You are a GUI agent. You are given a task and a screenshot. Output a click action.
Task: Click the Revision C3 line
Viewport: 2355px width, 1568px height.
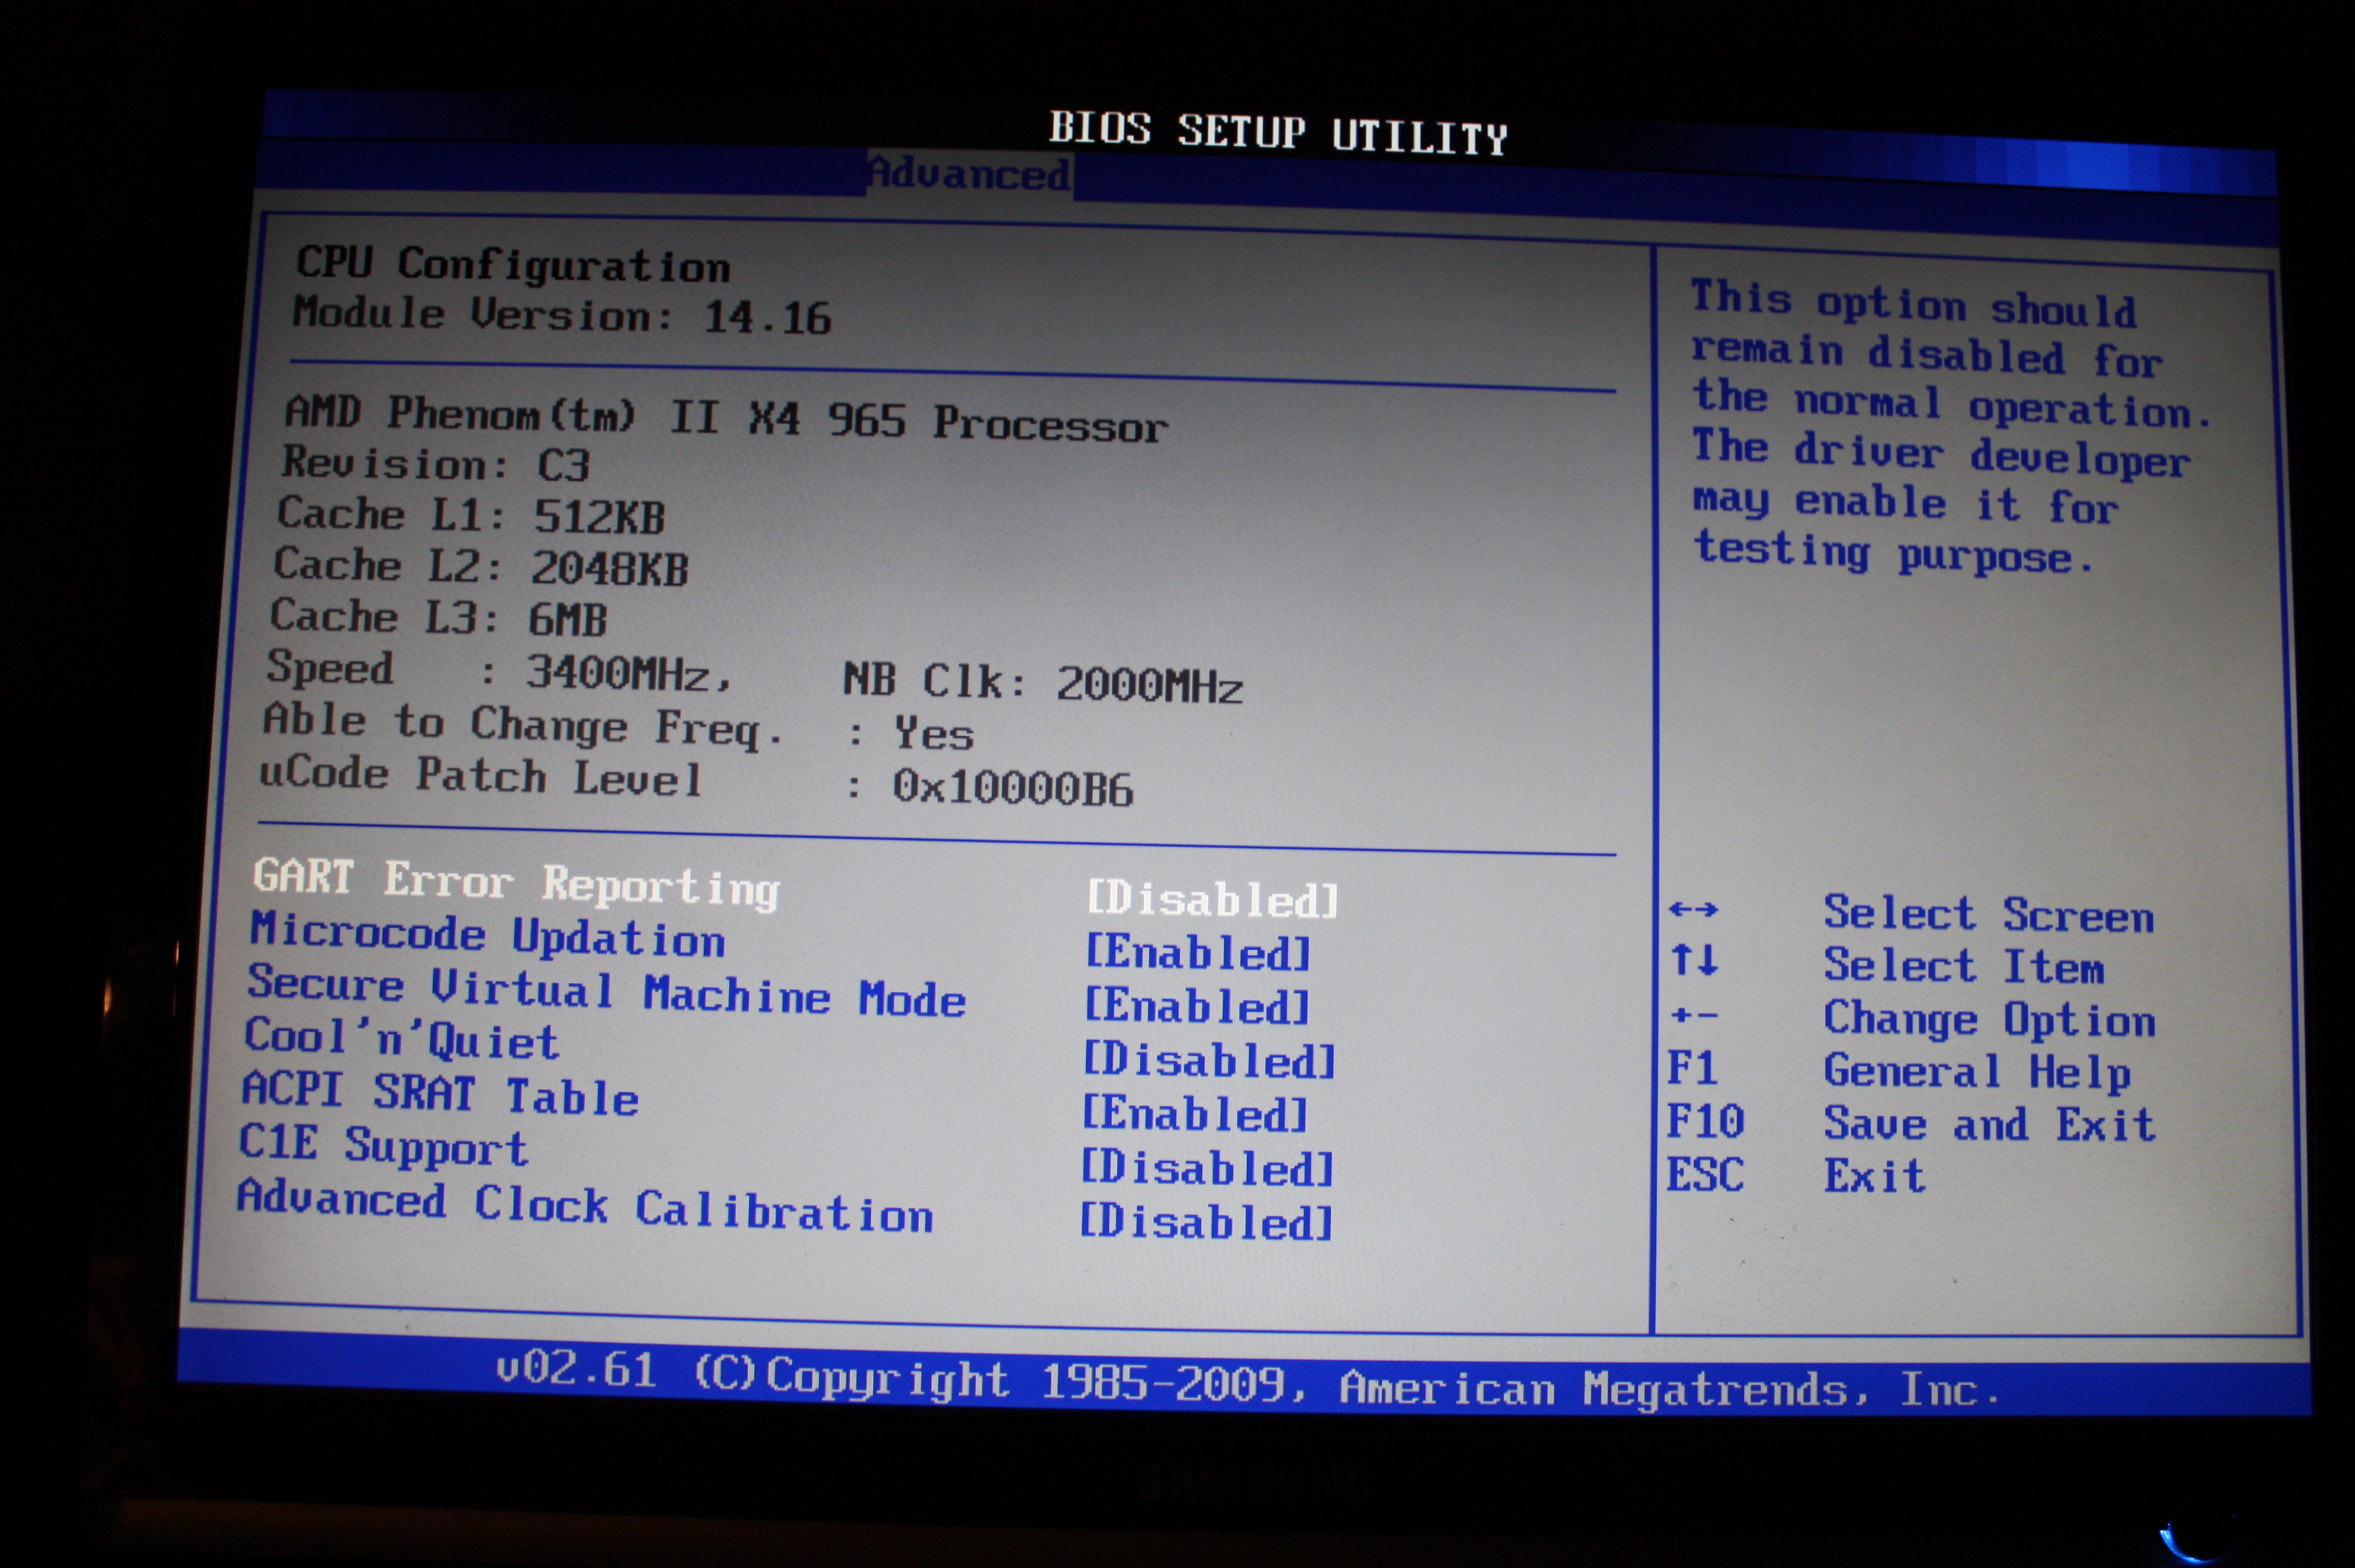coord(436,464)
